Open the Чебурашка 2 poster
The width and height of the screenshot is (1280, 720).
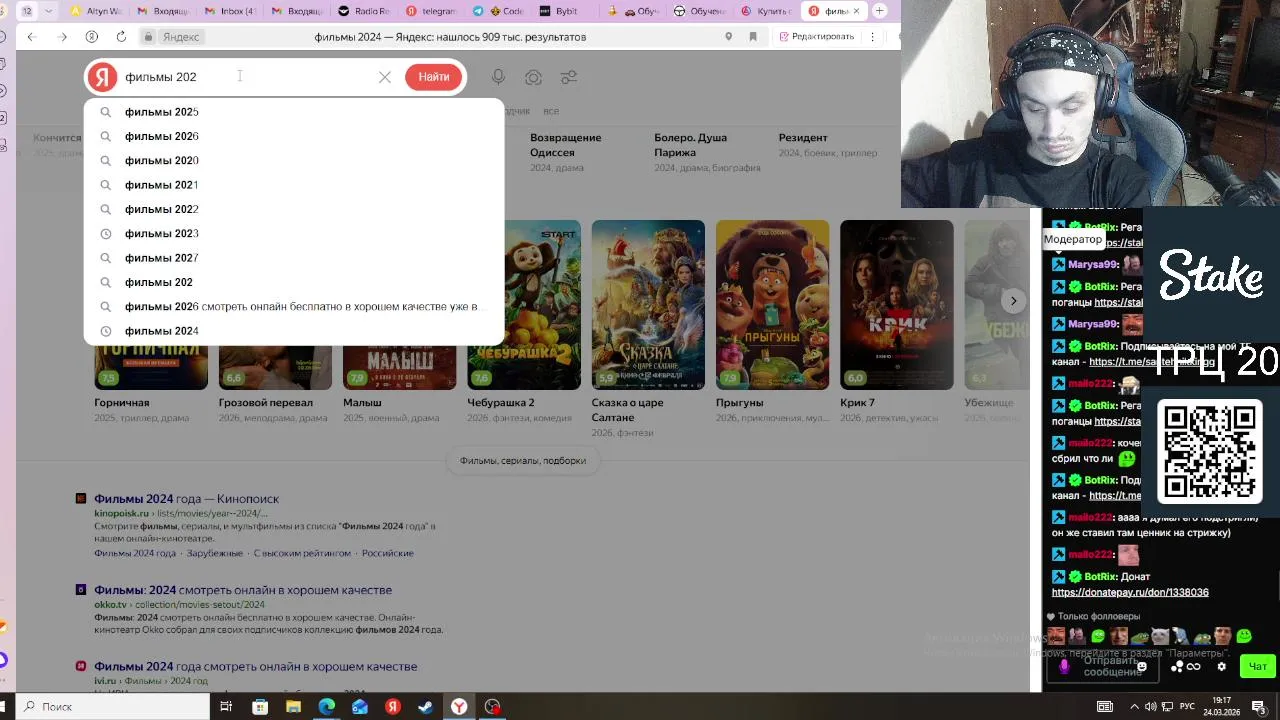point(524,305)
